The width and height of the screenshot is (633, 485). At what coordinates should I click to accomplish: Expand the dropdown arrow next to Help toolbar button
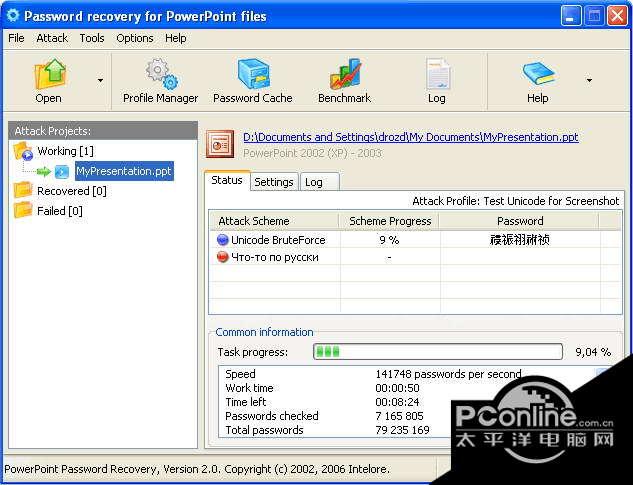point(589,80)
